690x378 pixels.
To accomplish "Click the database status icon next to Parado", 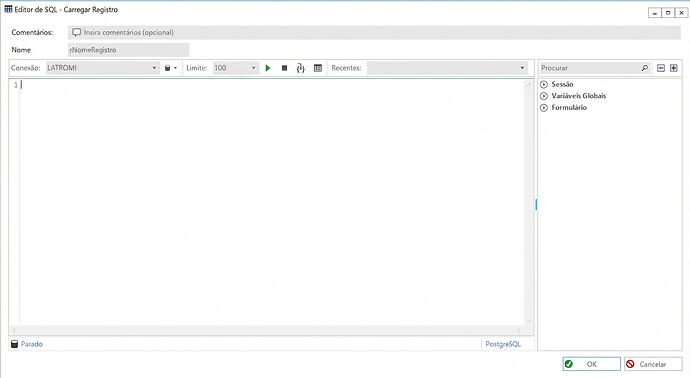I will (x=15, y=344).
